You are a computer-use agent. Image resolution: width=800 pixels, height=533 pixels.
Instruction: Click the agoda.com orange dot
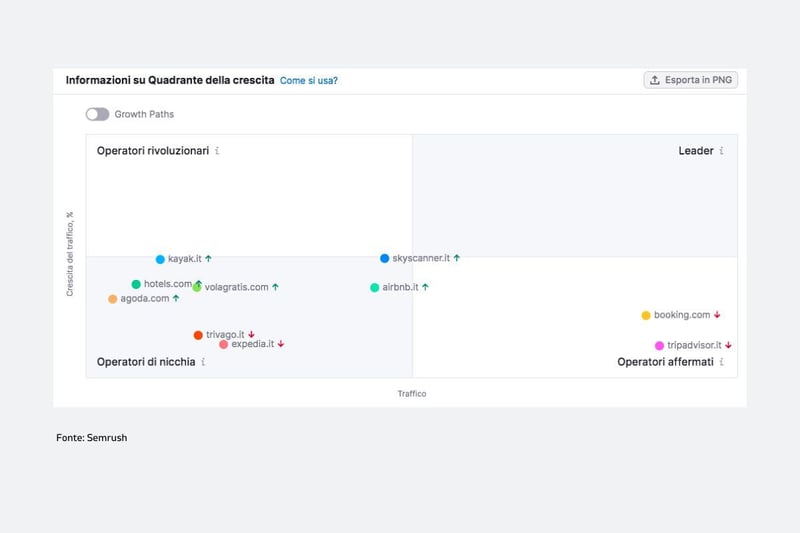point(113,299)
